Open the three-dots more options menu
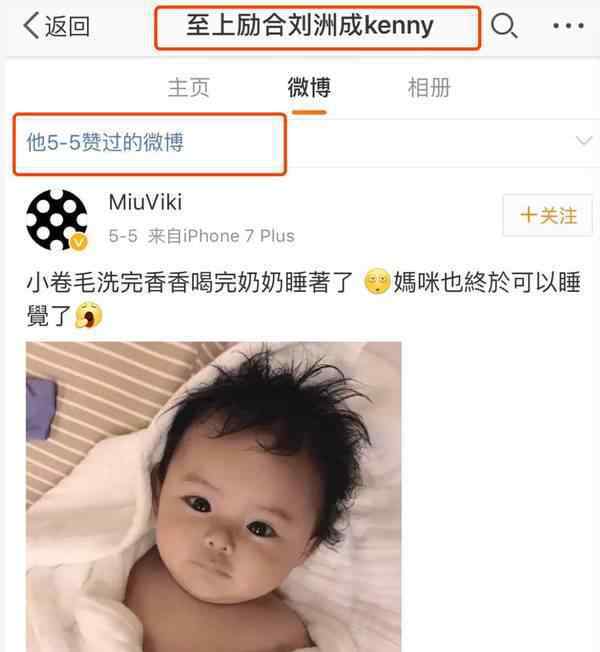 [x=568, y=26]
